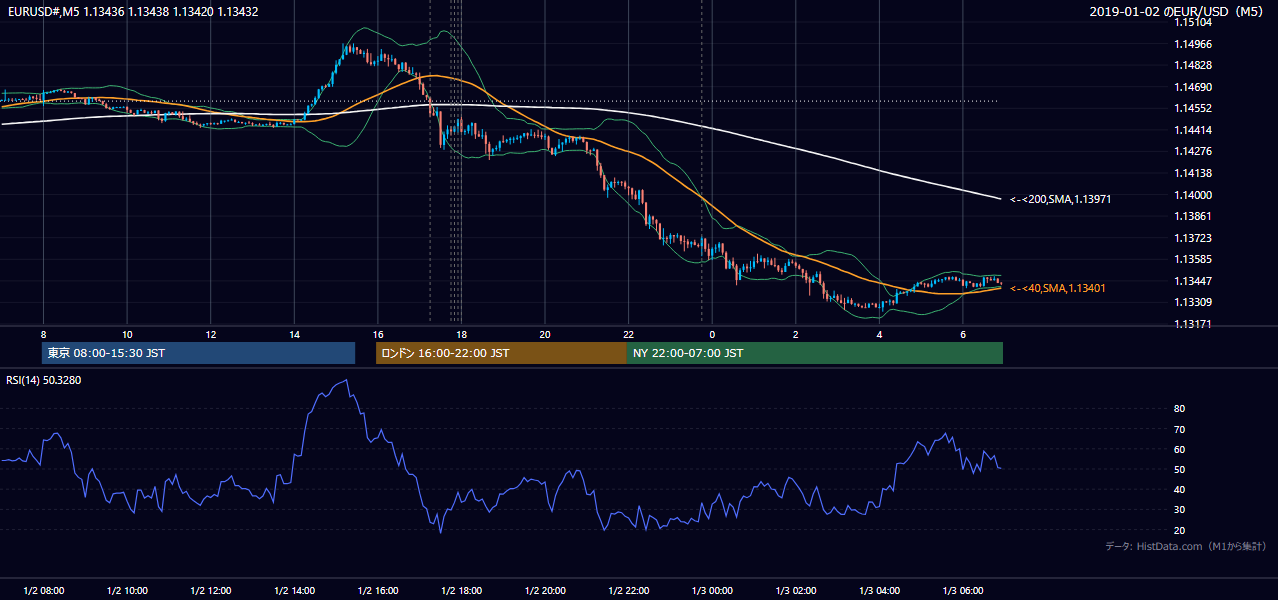Click price axis label 1.13723
Screen dimensions: 1278x600
tap(1193, 238)
